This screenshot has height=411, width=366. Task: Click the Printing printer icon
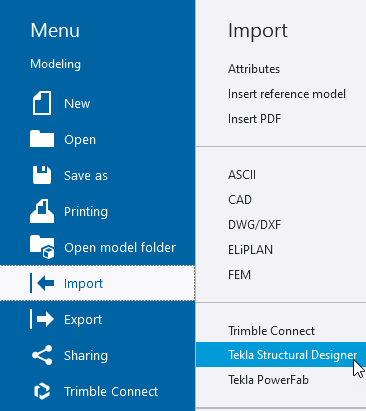pos(42,211)
